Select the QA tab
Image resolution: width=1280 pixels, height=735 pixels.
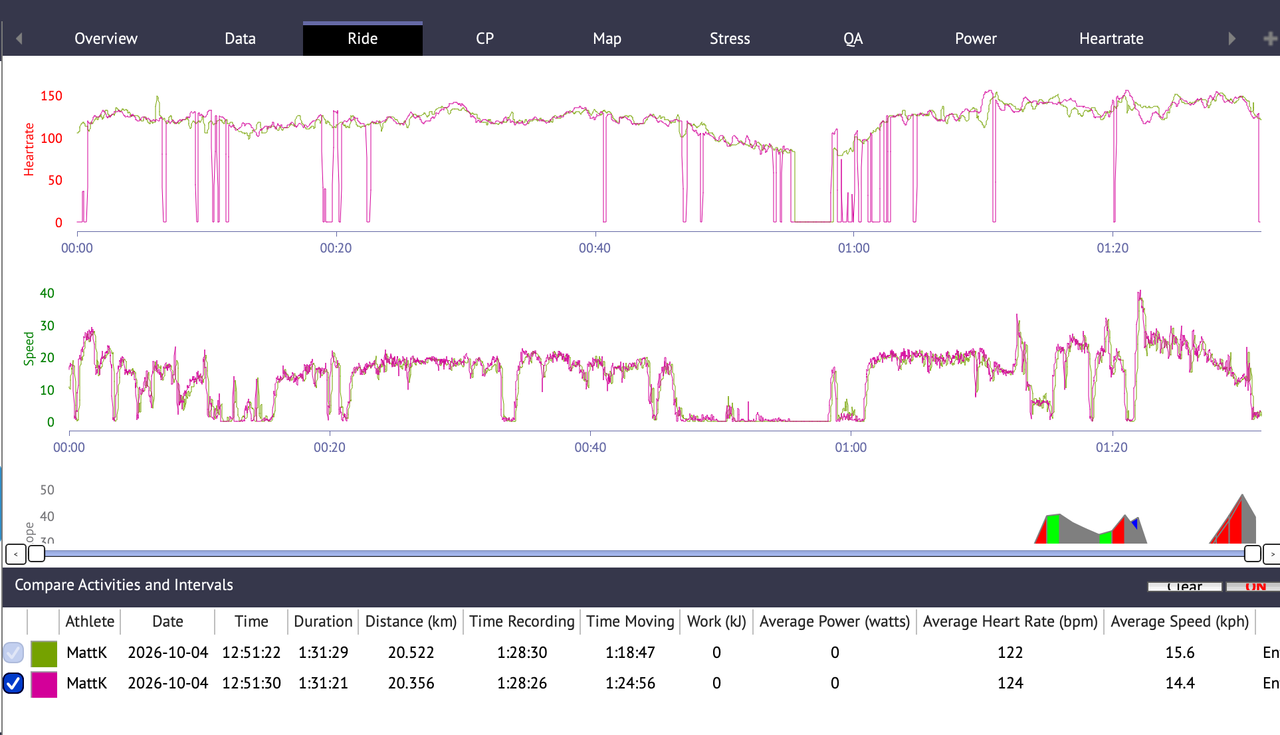853,39
